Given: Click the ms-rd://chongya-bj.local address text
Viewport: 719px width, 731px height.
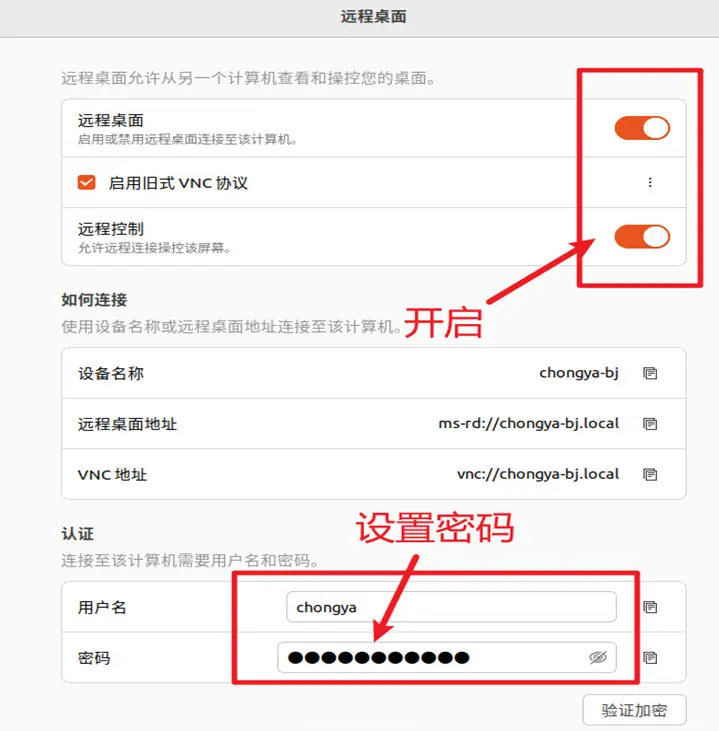Looking at the screenshot, I should [x=529, y=423].
